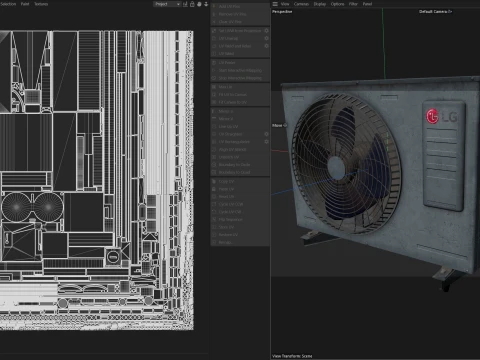Viewport: 480px width, 360px height.
Task: Click the twin circular islands in UV canvas
Action: [32, 207]
